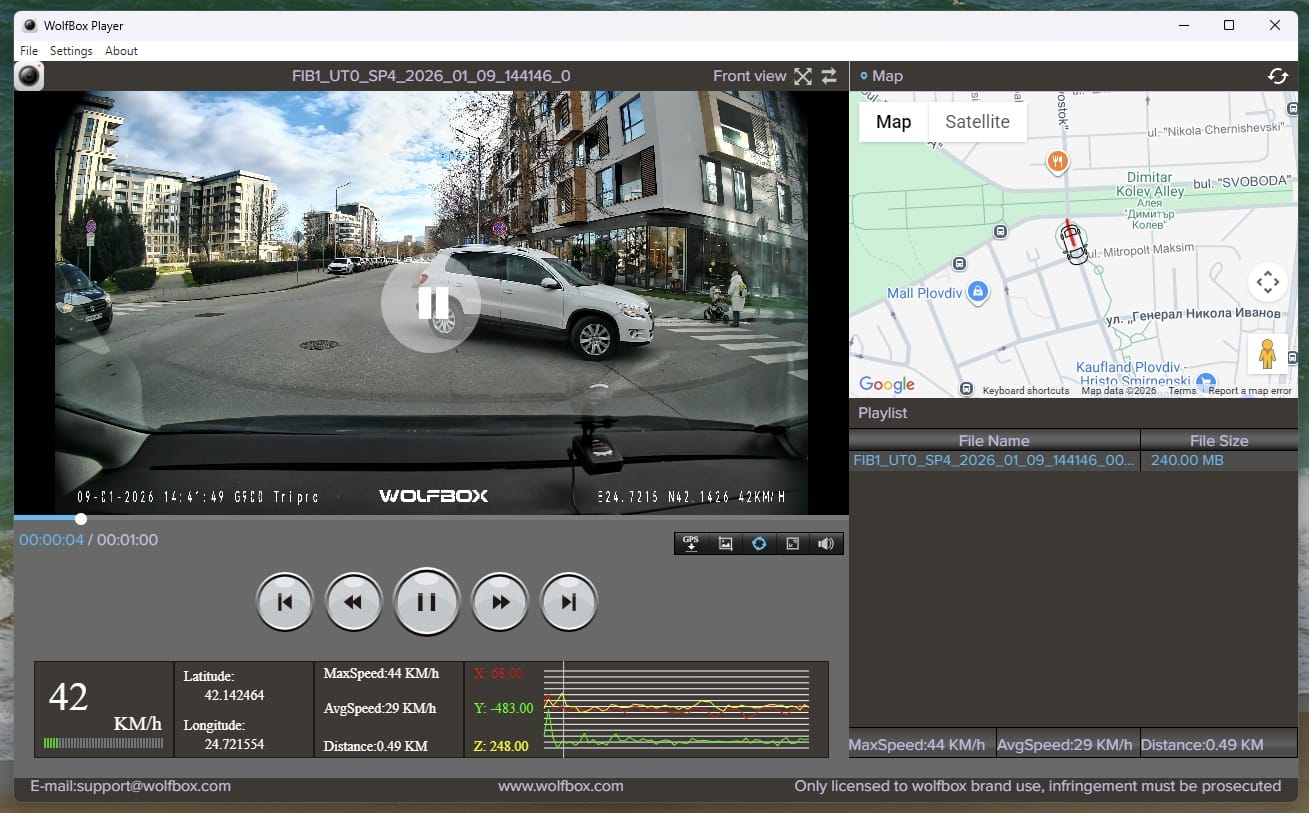Click the video progress slider handle
This screenshot has height=813, width=1309.
(81, 518)
